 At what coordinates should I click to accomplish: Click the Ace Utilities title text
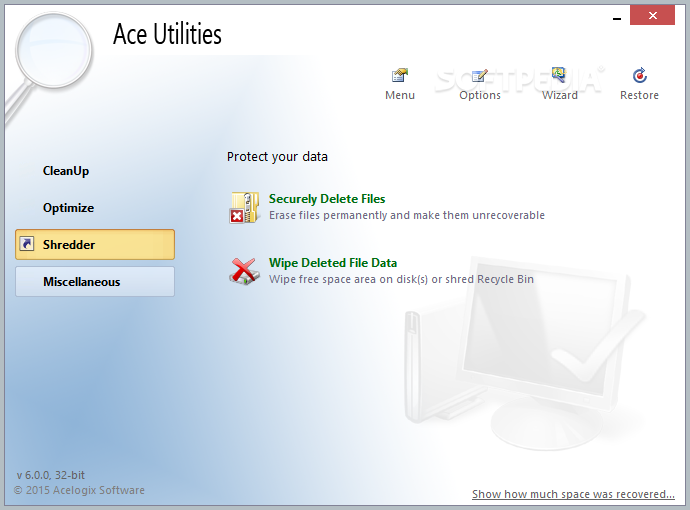pos(167,34)
